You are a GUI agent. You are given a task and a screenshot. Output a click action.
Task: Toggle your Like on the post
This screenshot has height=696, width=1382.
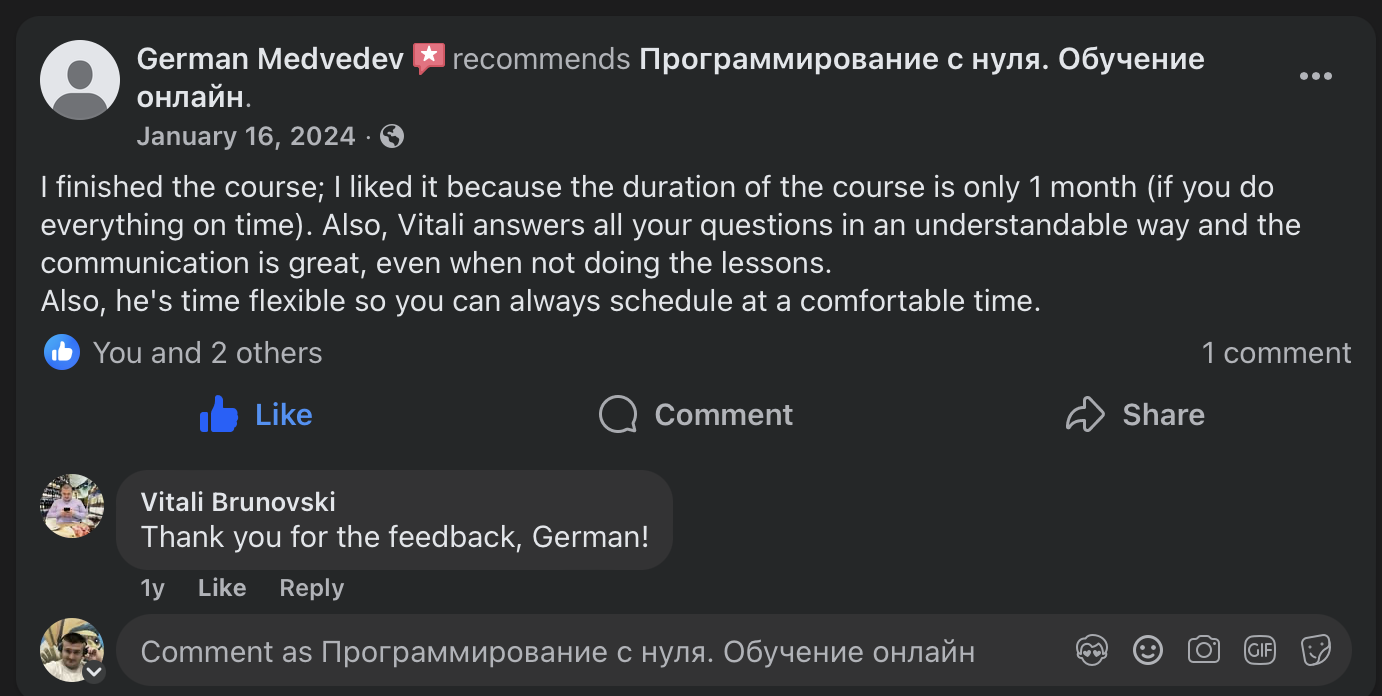pyautogui.click(x=256, y=414)
